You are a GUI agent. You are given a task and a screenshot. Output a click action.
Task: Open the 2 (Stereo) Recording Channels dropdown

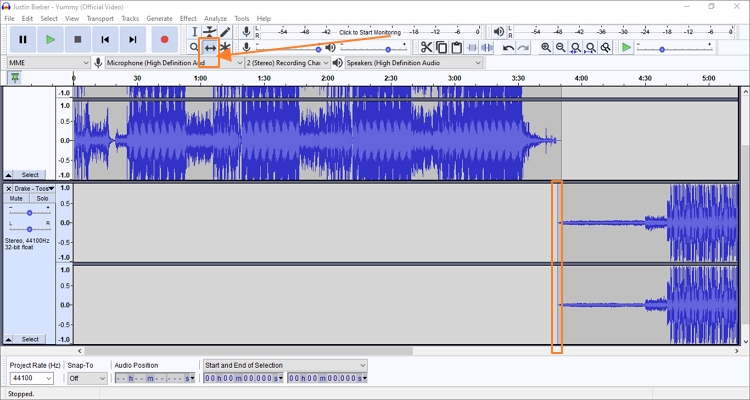pos(288,63)
